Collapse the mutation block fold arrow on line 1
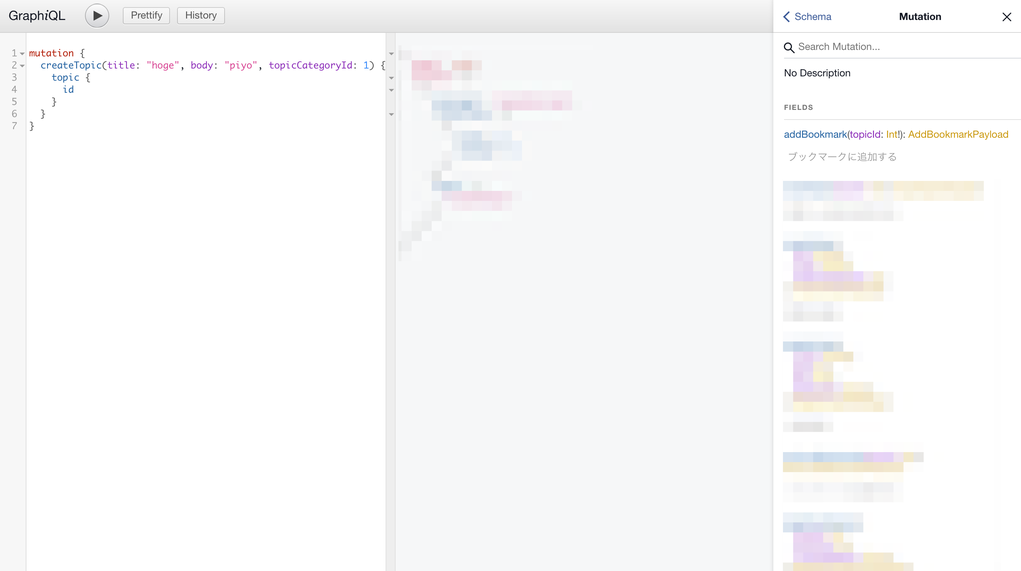The height and width of the screenshot is (571, 1021). [x=22, y=53]
